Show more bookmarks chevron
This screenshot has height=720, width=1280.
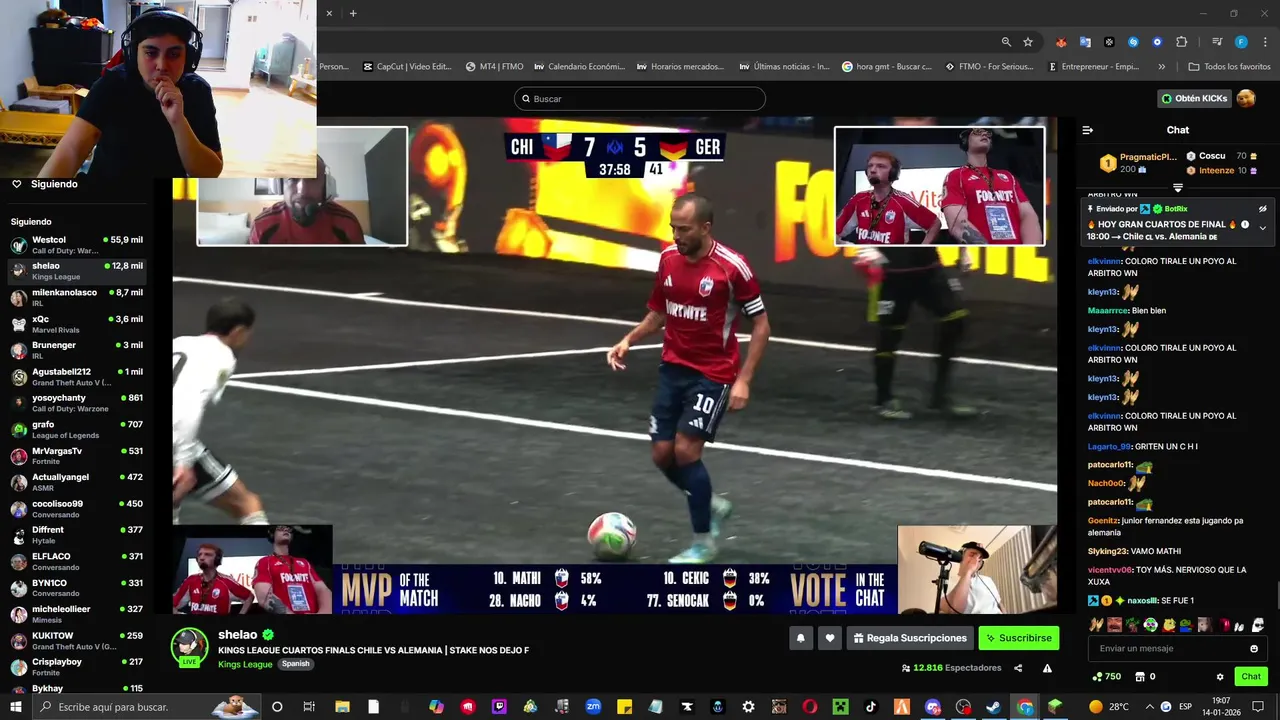[1162, 67]
